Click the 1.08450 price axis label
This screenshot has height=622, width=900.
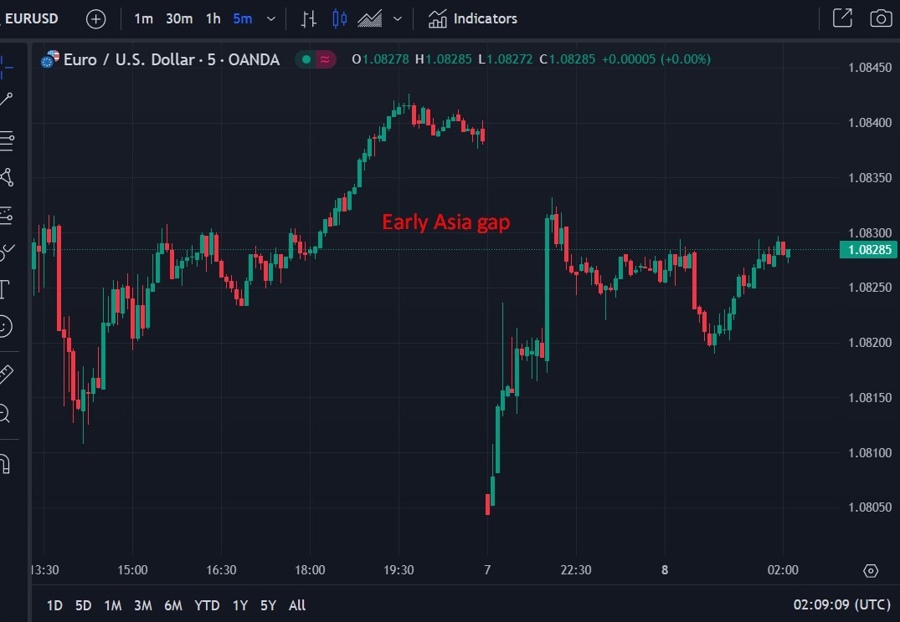[x=870, y=68]
